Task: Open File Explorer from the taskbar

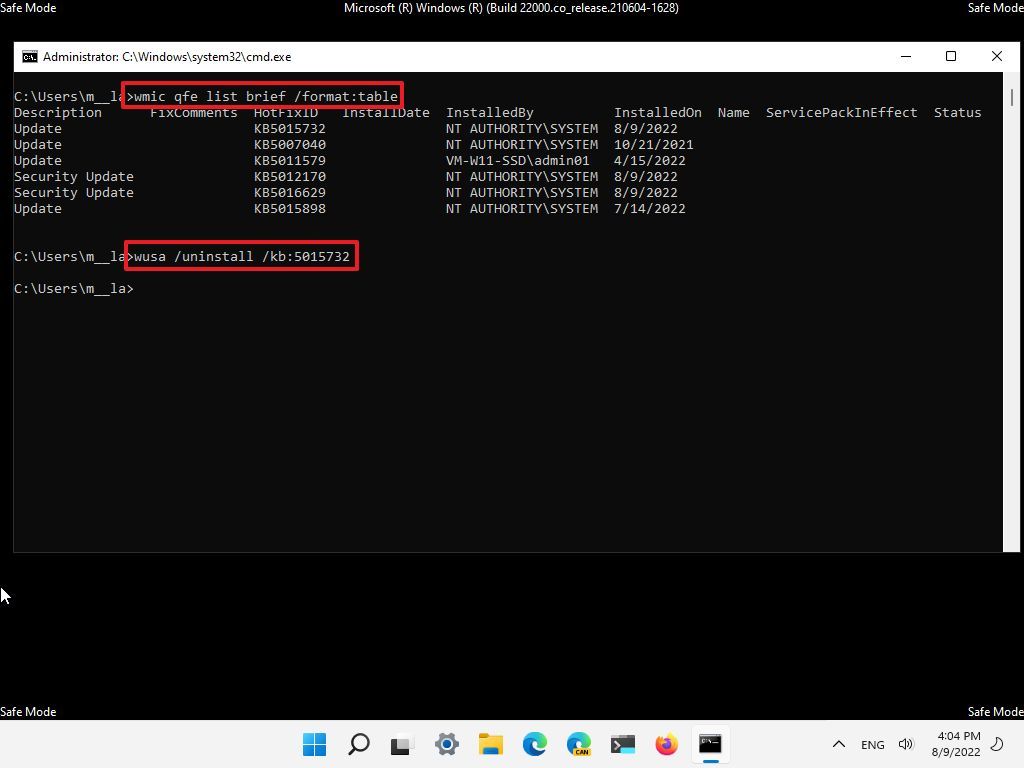Action: tap(491, 744)
